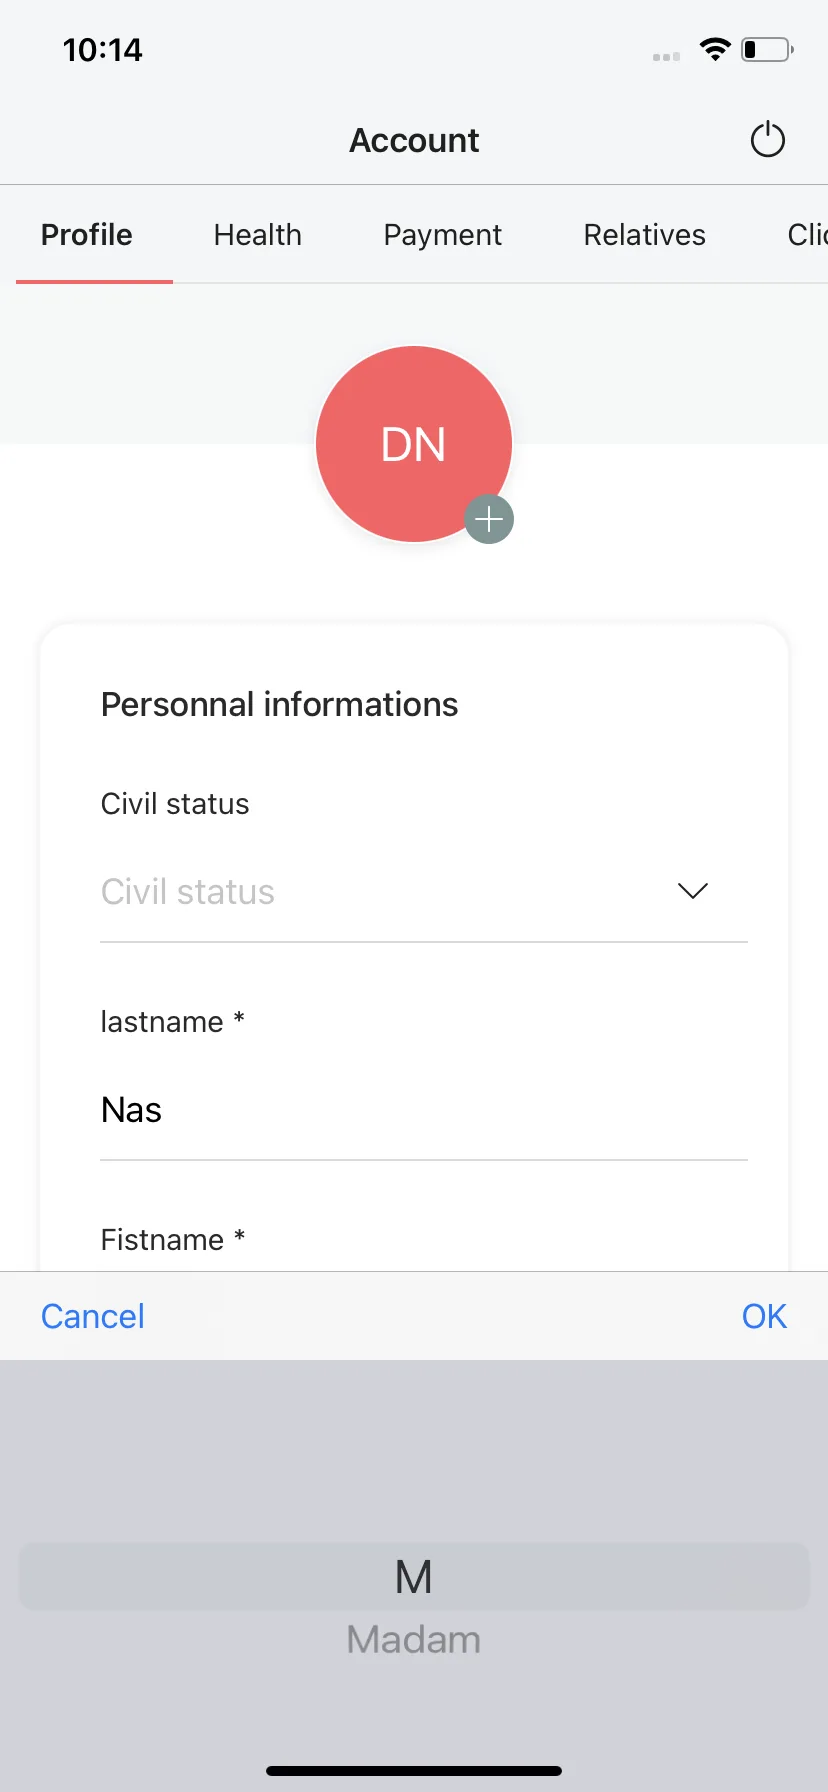
Task: Tap the plus icon on avatar
Action: tap(489, 520)
